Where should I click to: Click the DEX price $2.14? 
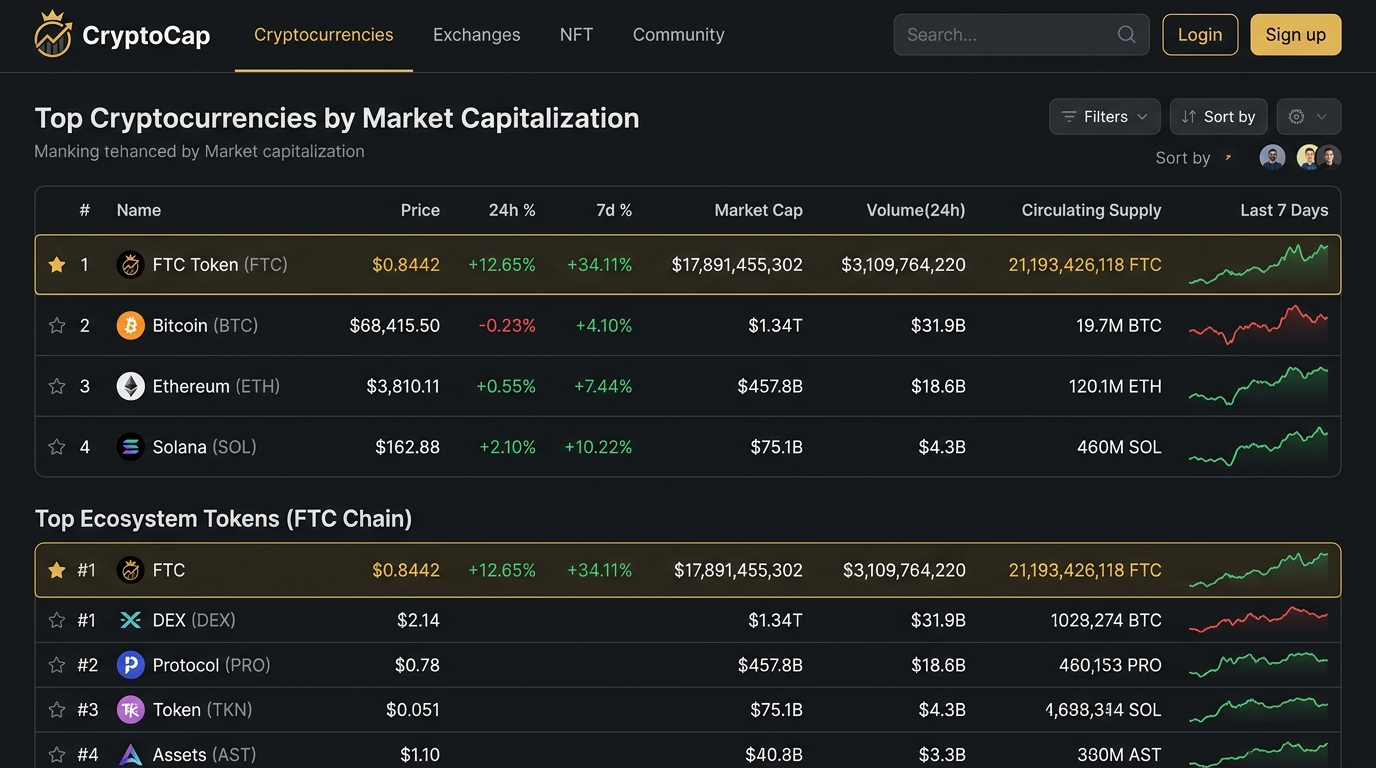pyautogui.click(x=418, y=620)
